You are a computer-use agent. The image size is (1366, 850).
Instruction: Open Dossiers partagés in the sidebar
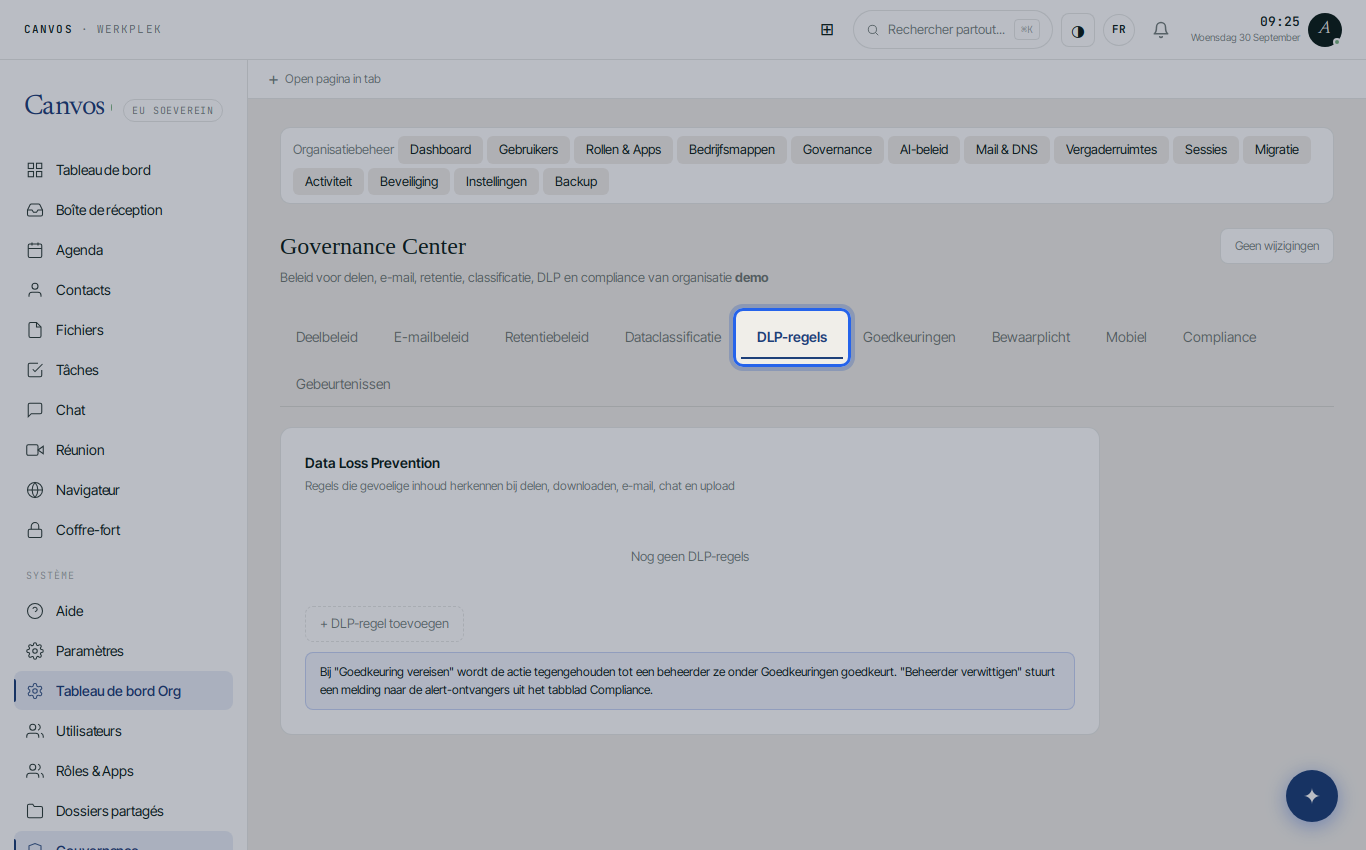pos(124,811)
